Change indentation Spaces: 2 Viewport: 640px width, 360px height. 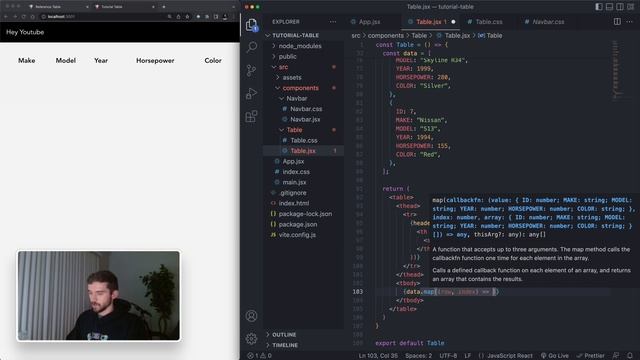coord(418,356)
